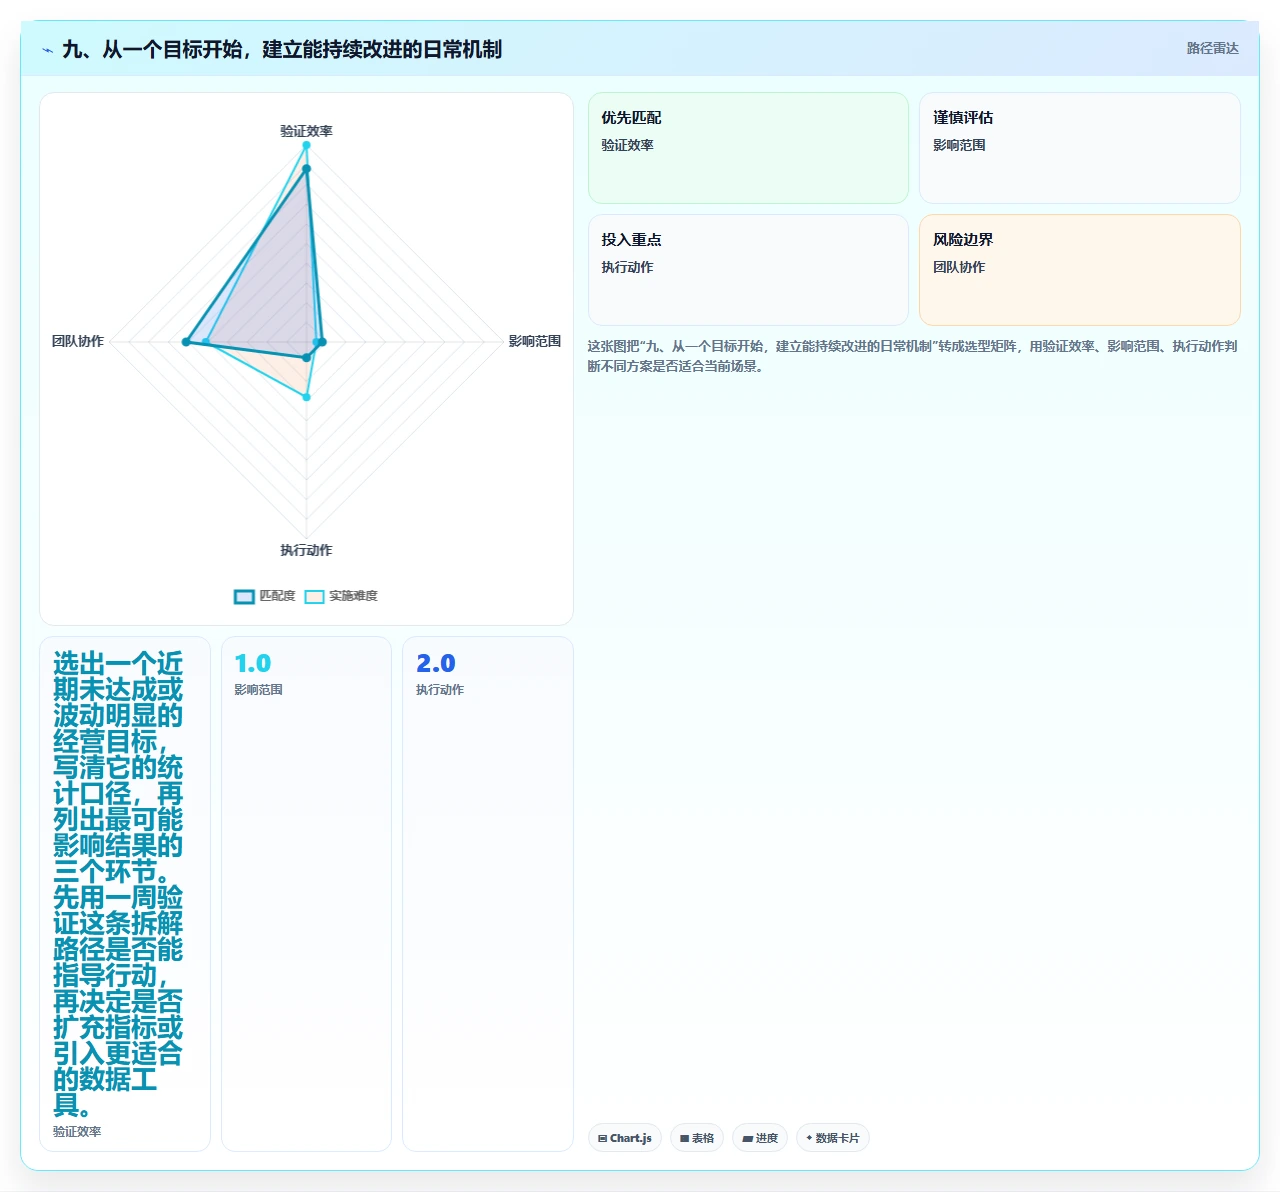This screenshot has width=1280, height=1192.
Task: Click the light-cyan 实施难度 point on 团队协作 axis
Action: tap(206, 342)
